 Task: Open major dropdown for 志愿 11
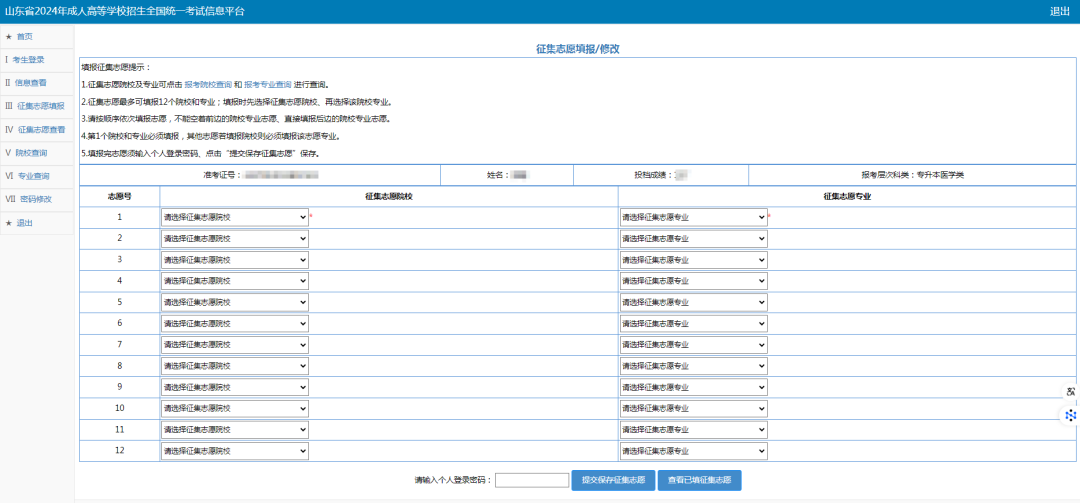click(x=693, y=430)
